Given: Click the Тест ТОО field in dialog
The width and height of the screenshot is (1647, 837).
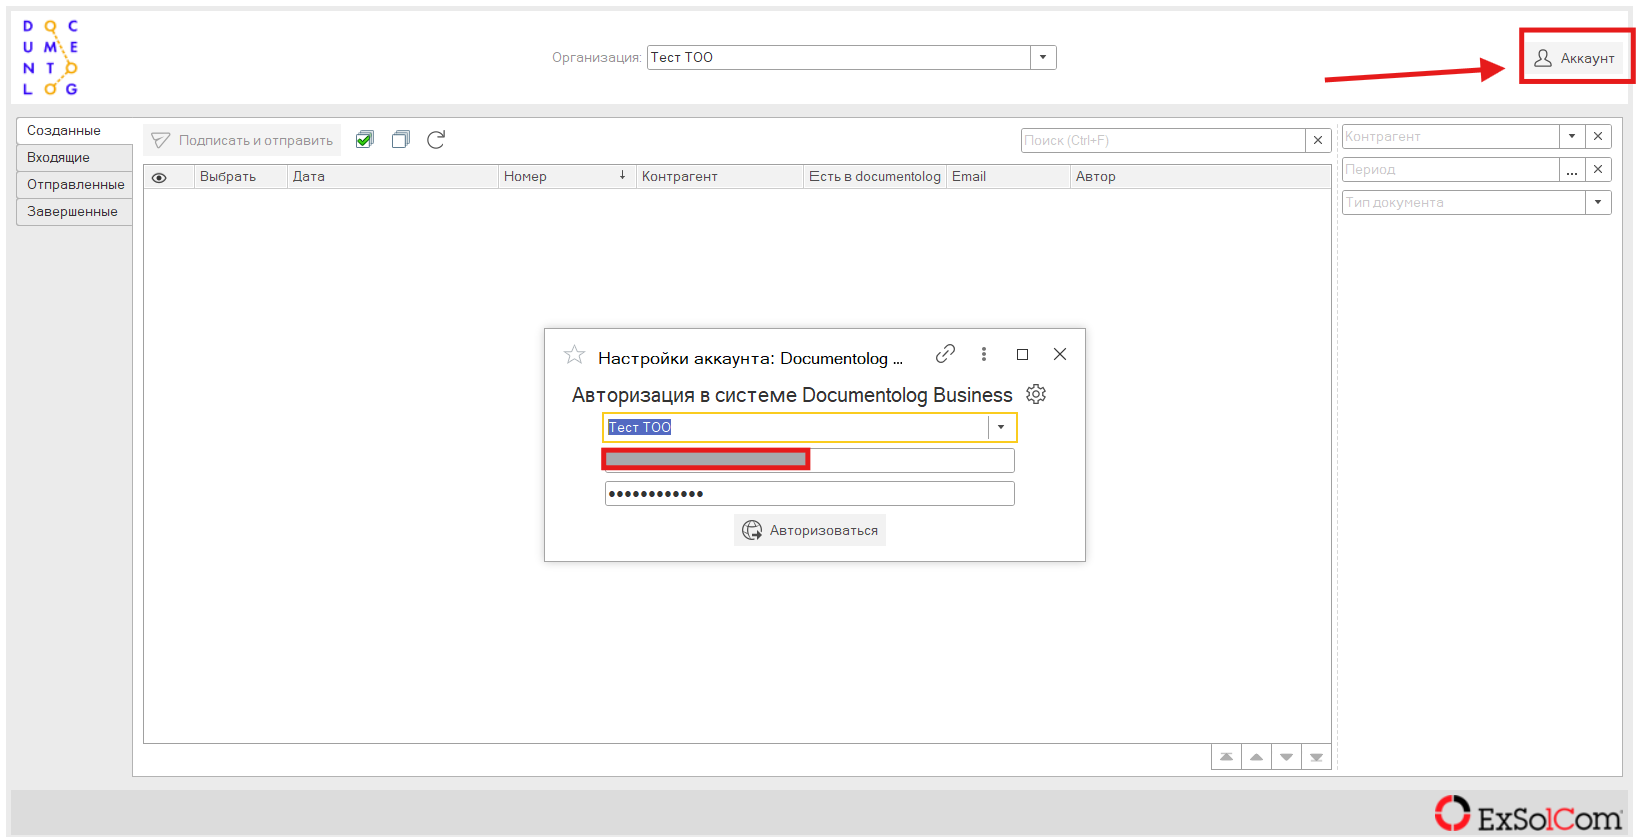Looking at the screenshot, I should click(x=797, y=427).
